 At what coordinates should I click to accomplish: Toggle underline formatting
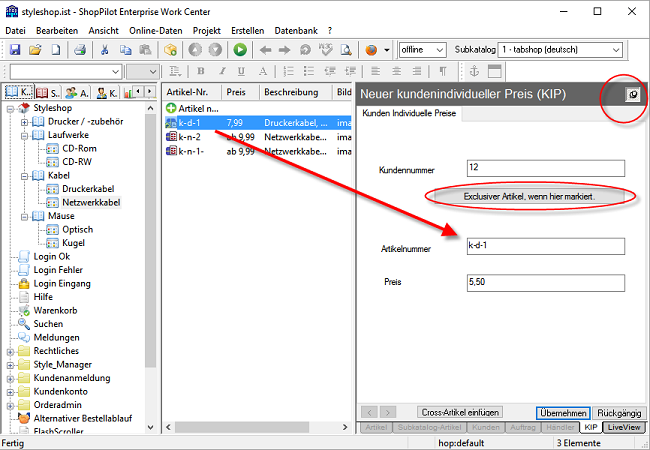point(241,71)
